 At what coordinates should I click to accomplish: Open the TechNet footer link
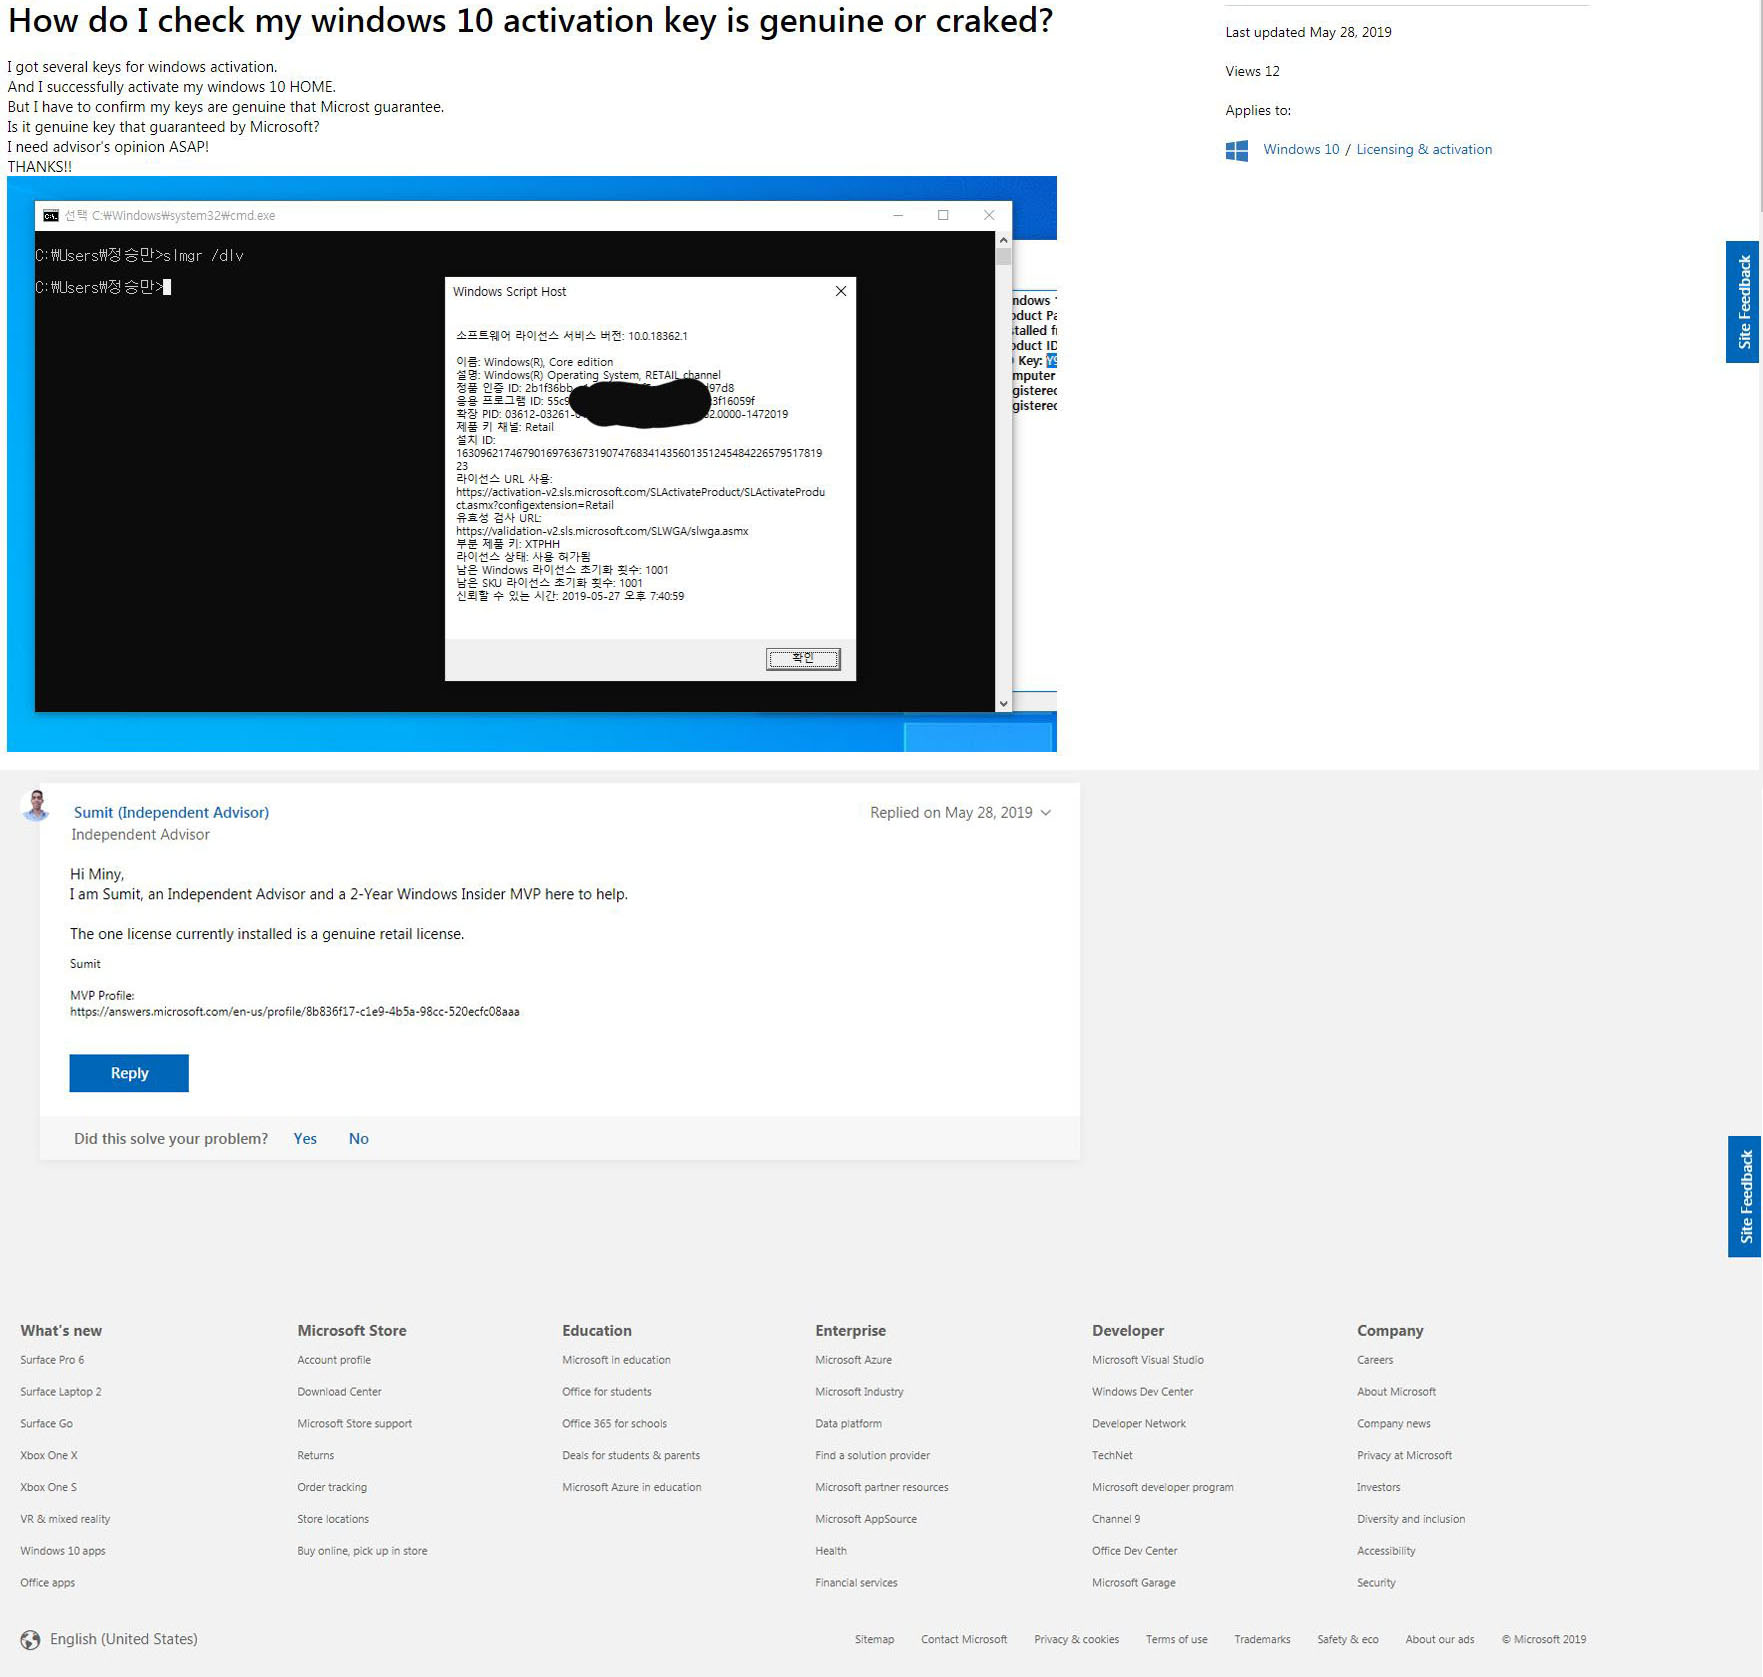(1112, 1456)
